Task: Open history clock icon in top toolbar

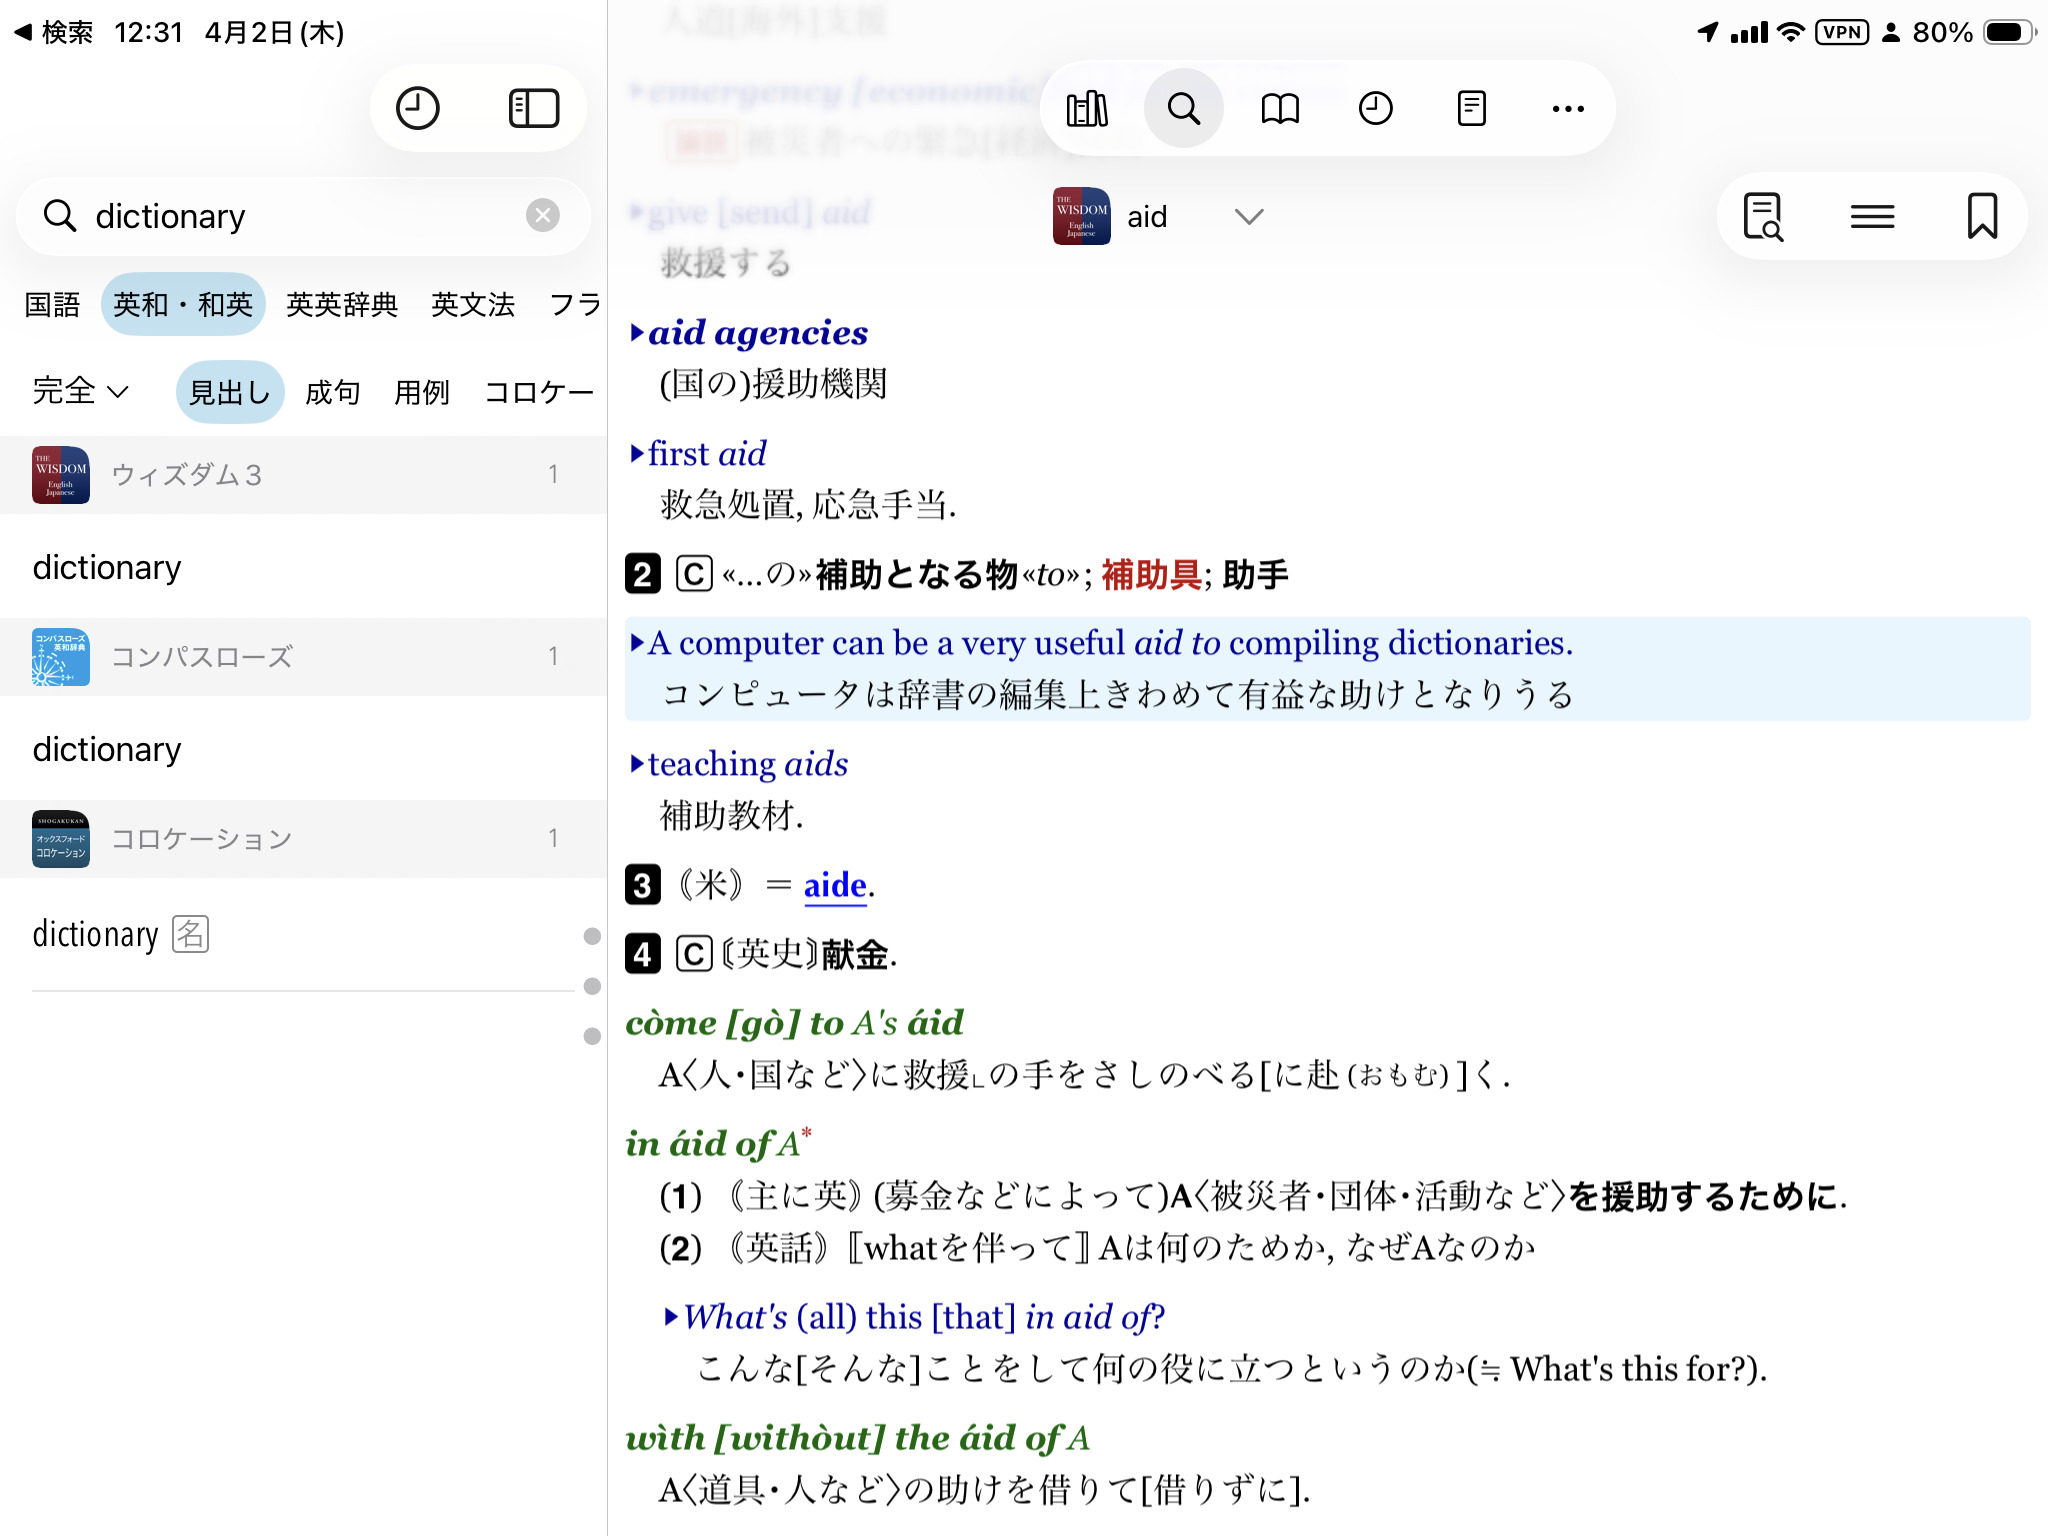Action: pos(1376,108)
